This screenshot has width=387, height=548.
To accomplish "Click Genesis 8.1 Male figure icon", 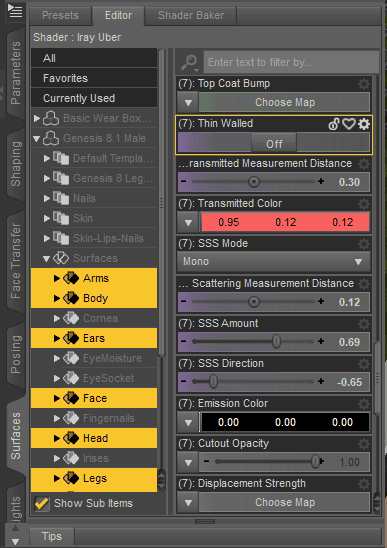I will pyautogui.click(x=51, y=138).
